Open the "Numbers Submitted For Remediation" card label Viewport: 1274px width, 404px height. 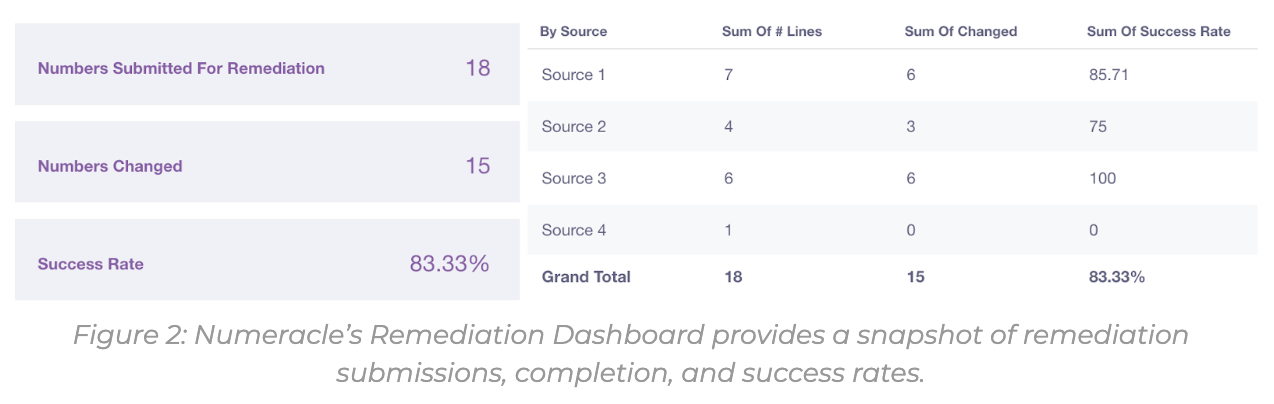click(181, 69)
